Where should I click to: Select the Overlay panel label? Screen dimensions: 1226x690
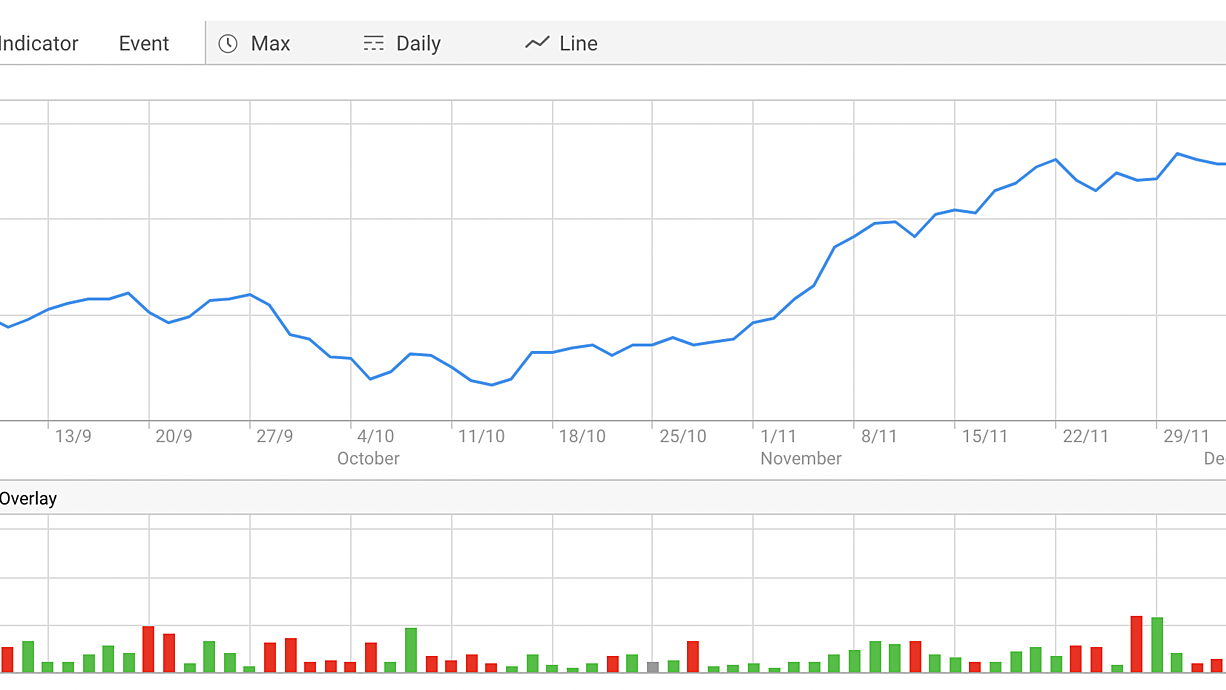click(x=28, y=498)
